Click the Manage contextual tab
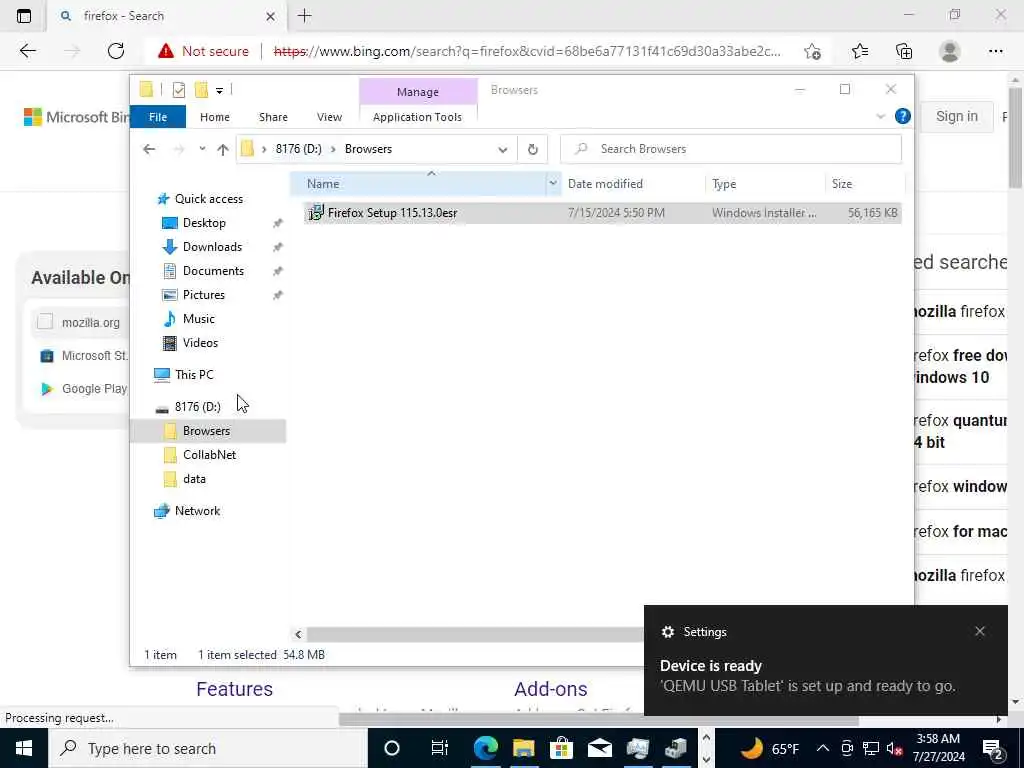This screenshot has height=768, width=1024. click(x=418, y=92)
